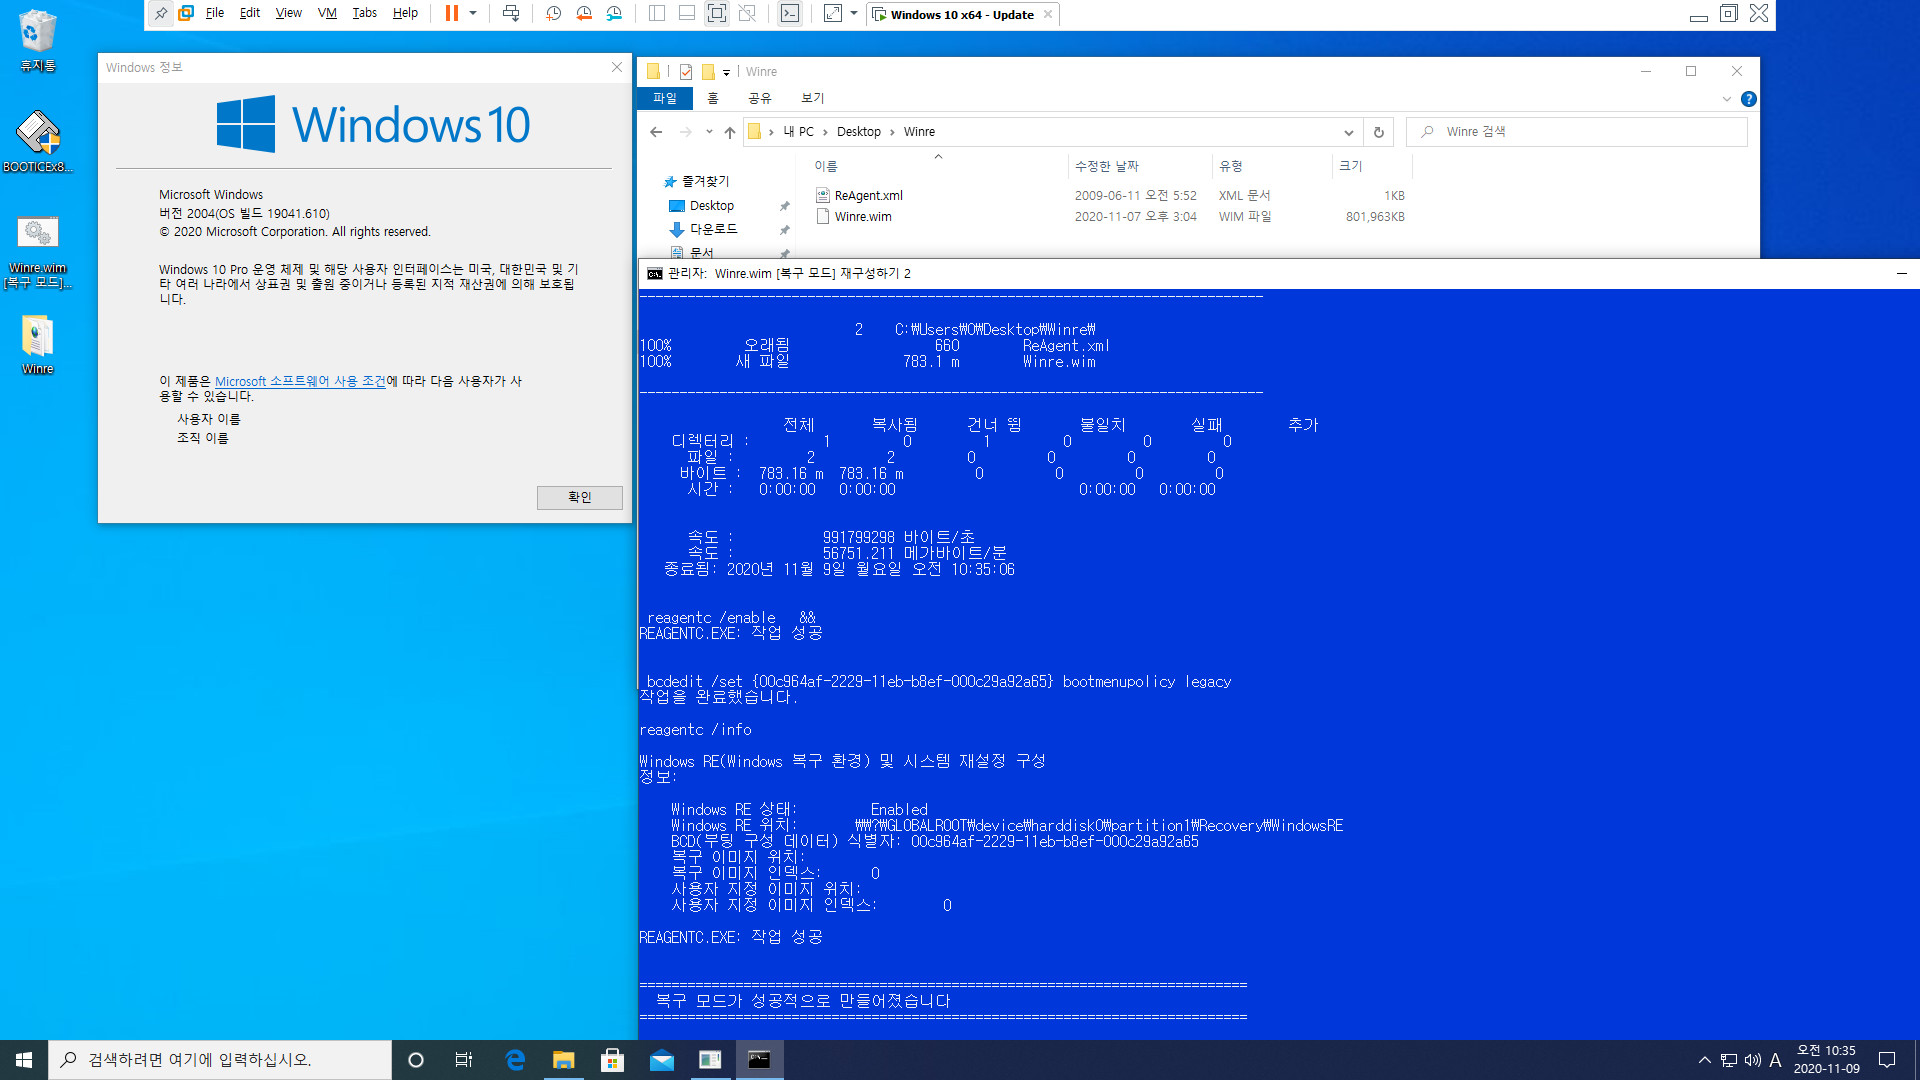
Task: Switch to full screen mode icon in VMware
Action: 717,13
